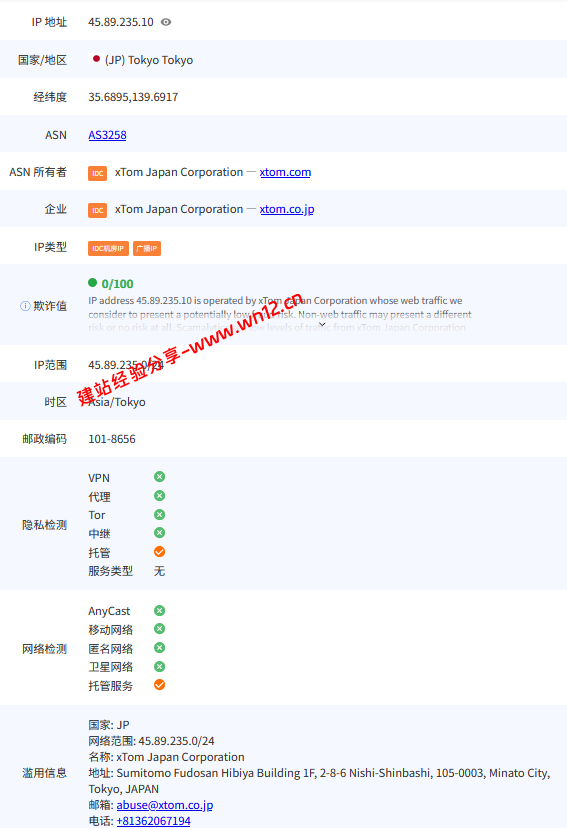Click the IDC机房IP type tag
The width and height of the screenshot is (567, 828).
108,248
